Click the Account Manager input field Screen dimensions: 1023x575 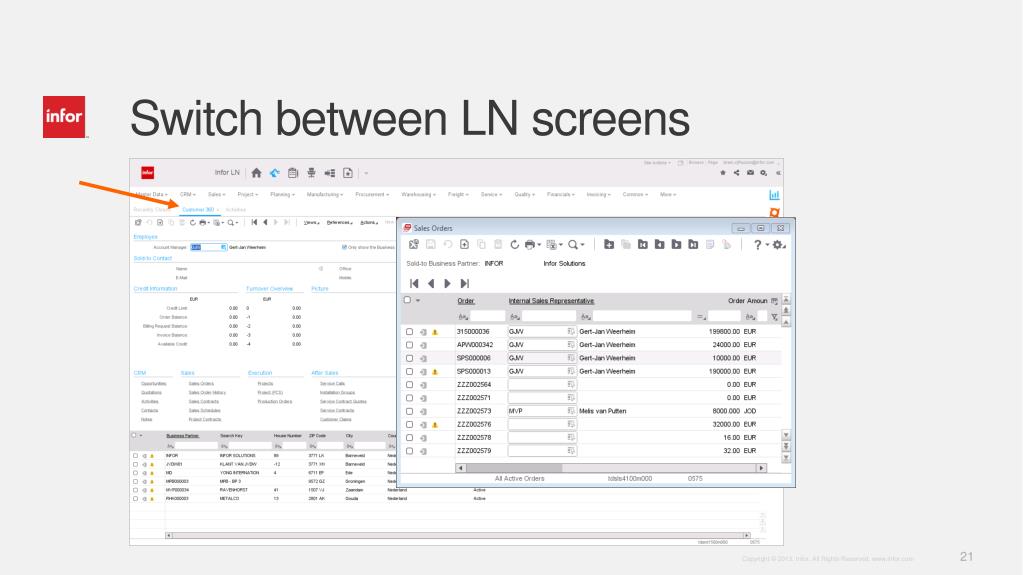click(208, 247)
